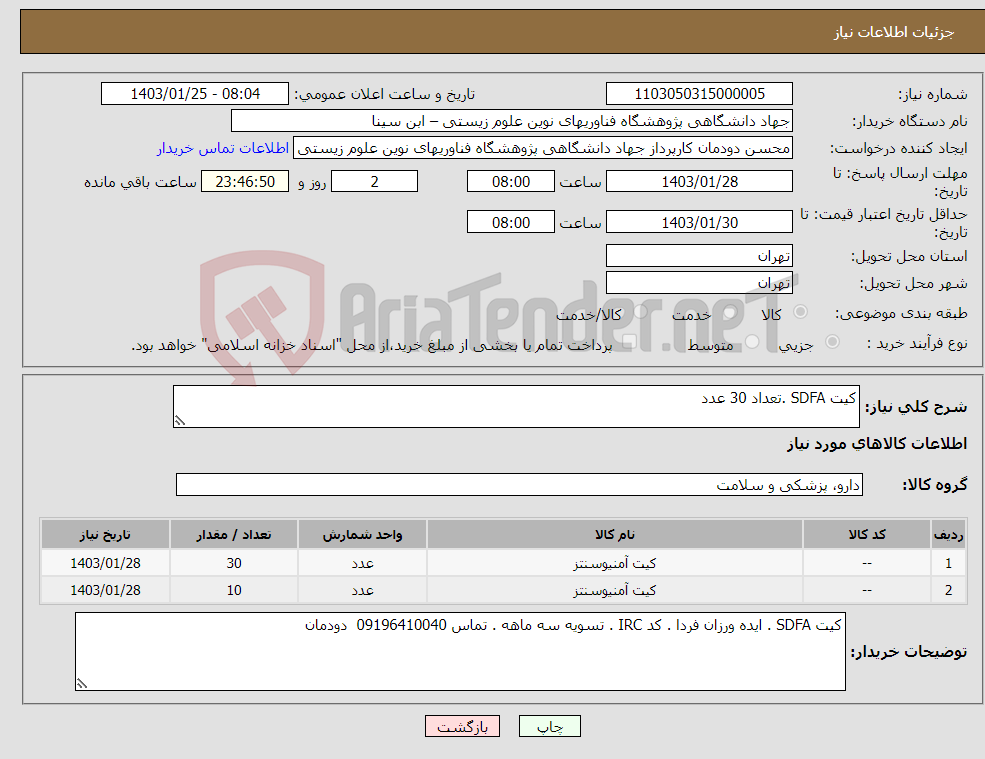Click the واحد شمارش column header
This screenshot has height=759, width=985.
362,535
